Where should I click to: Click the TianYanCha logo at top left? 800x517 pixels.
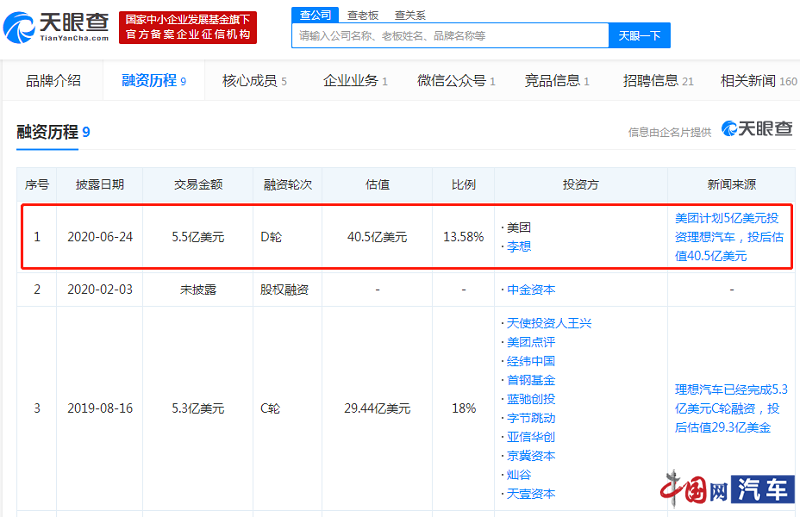[x=56, y=27]
